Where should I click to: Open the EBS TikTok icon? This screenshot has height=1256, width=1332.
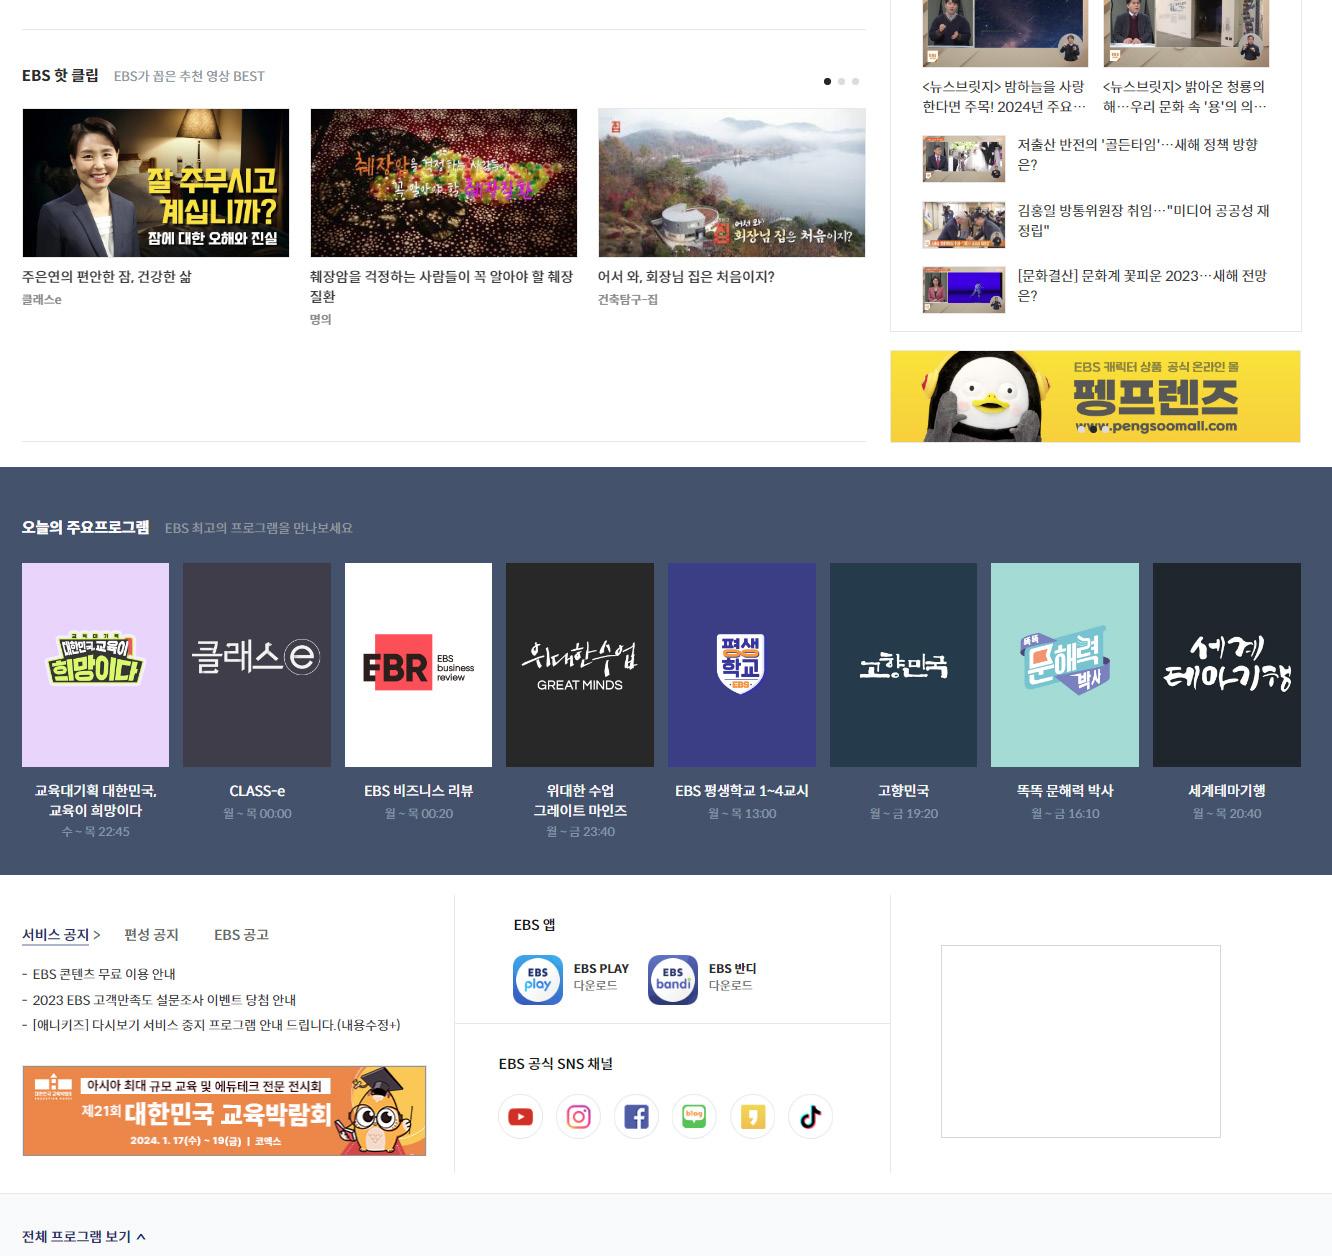(810, 1117)
